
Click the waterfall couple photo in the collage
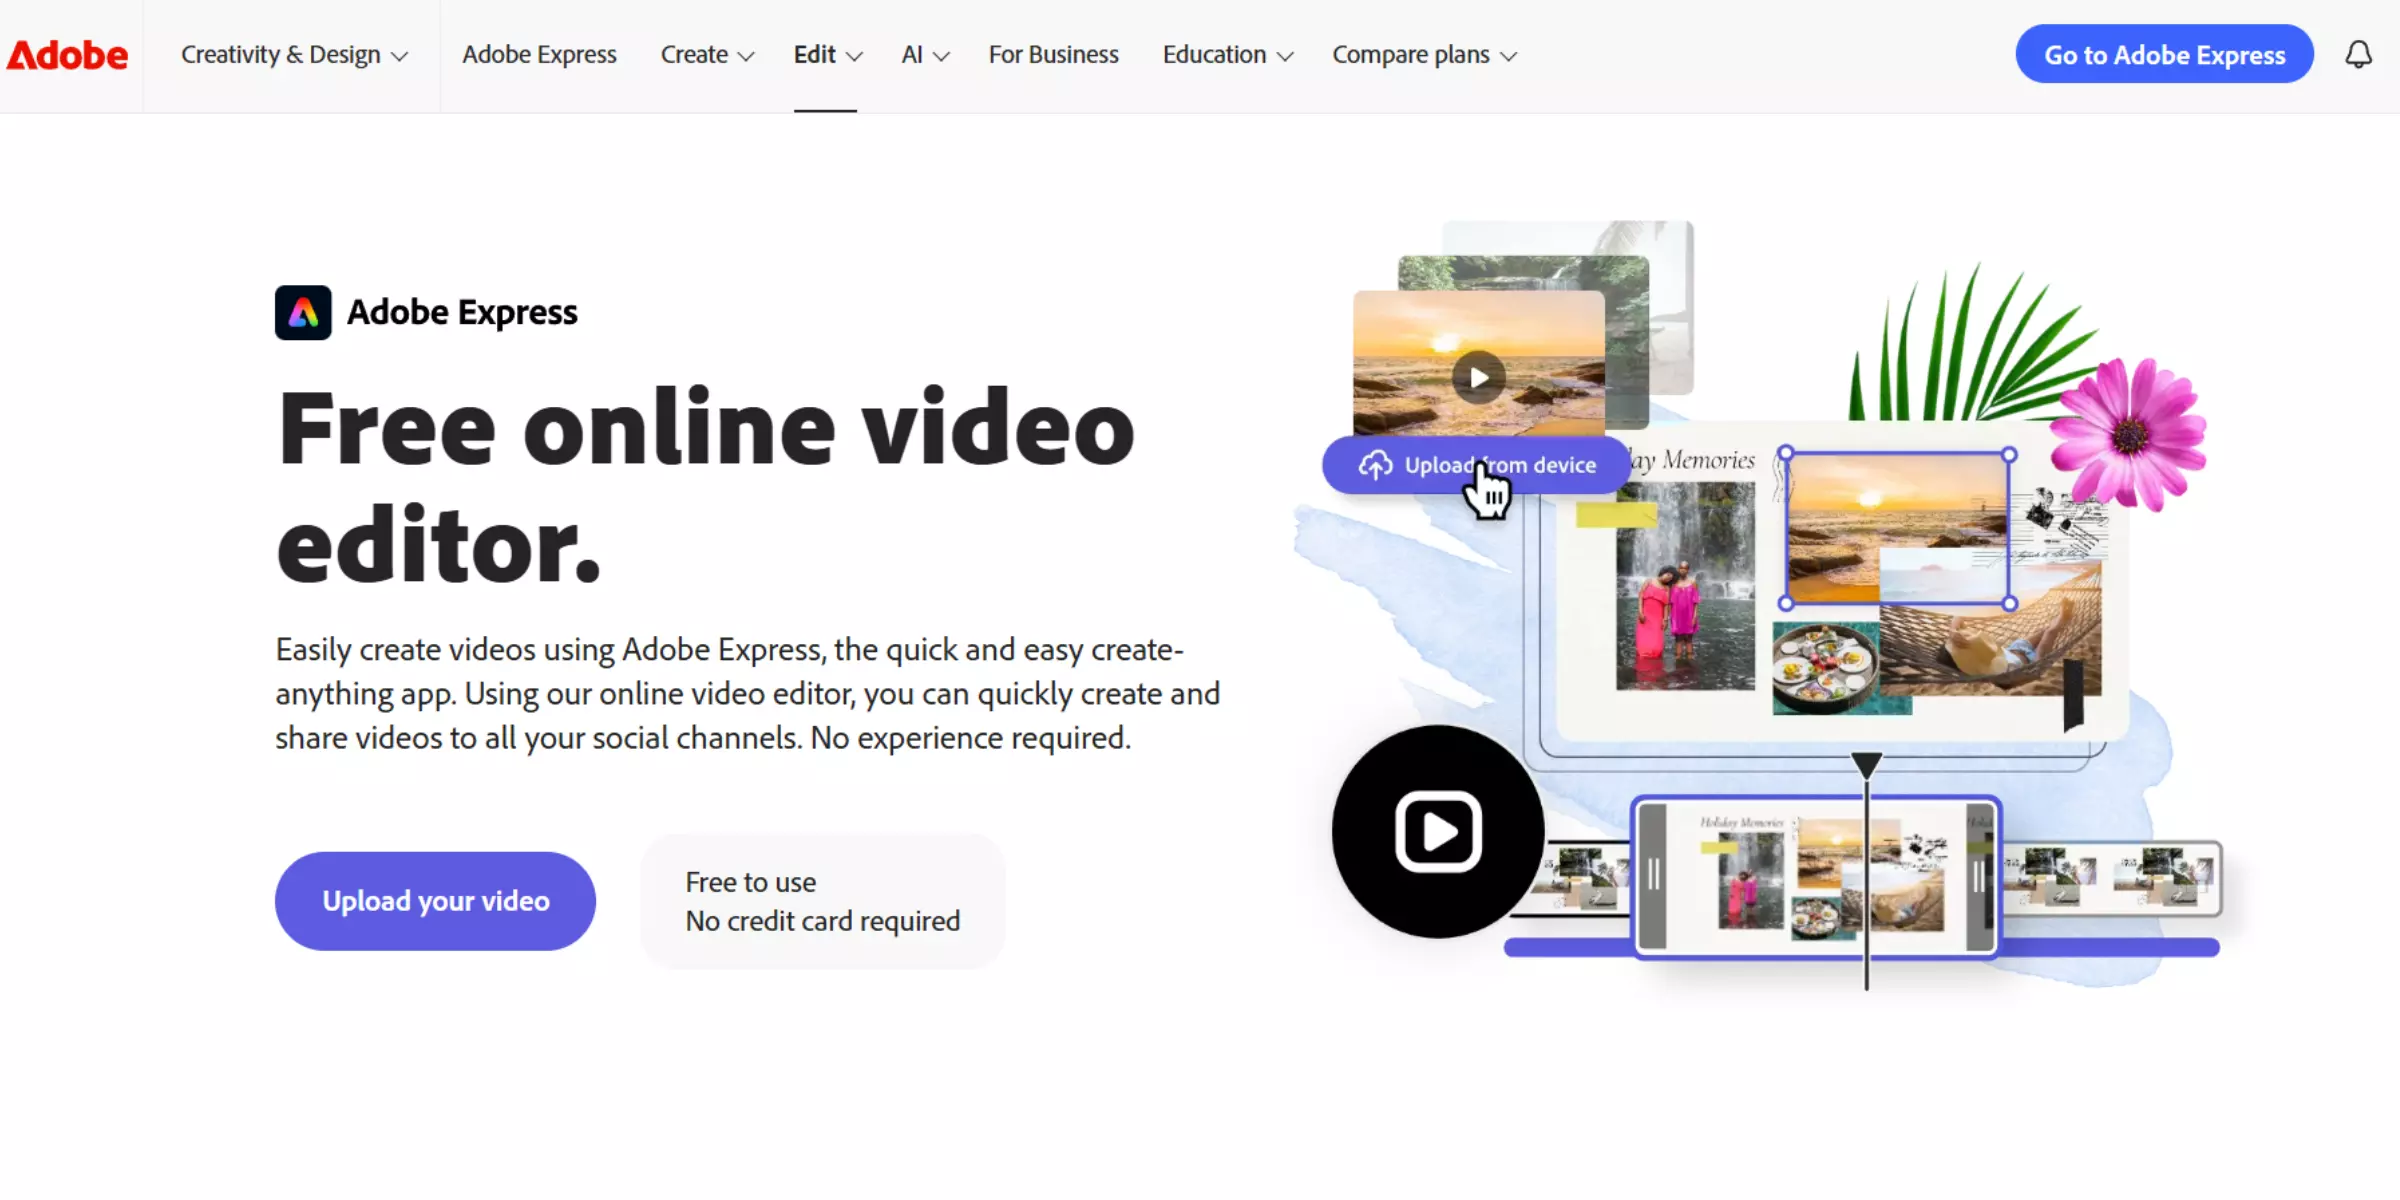(1685, 586)
